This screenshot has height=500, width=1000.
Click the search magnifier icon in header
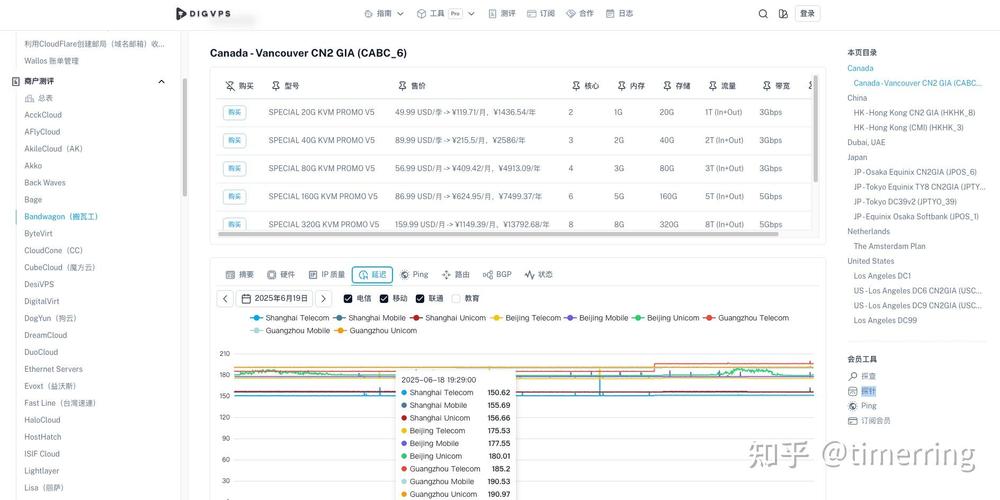(763, 13)
